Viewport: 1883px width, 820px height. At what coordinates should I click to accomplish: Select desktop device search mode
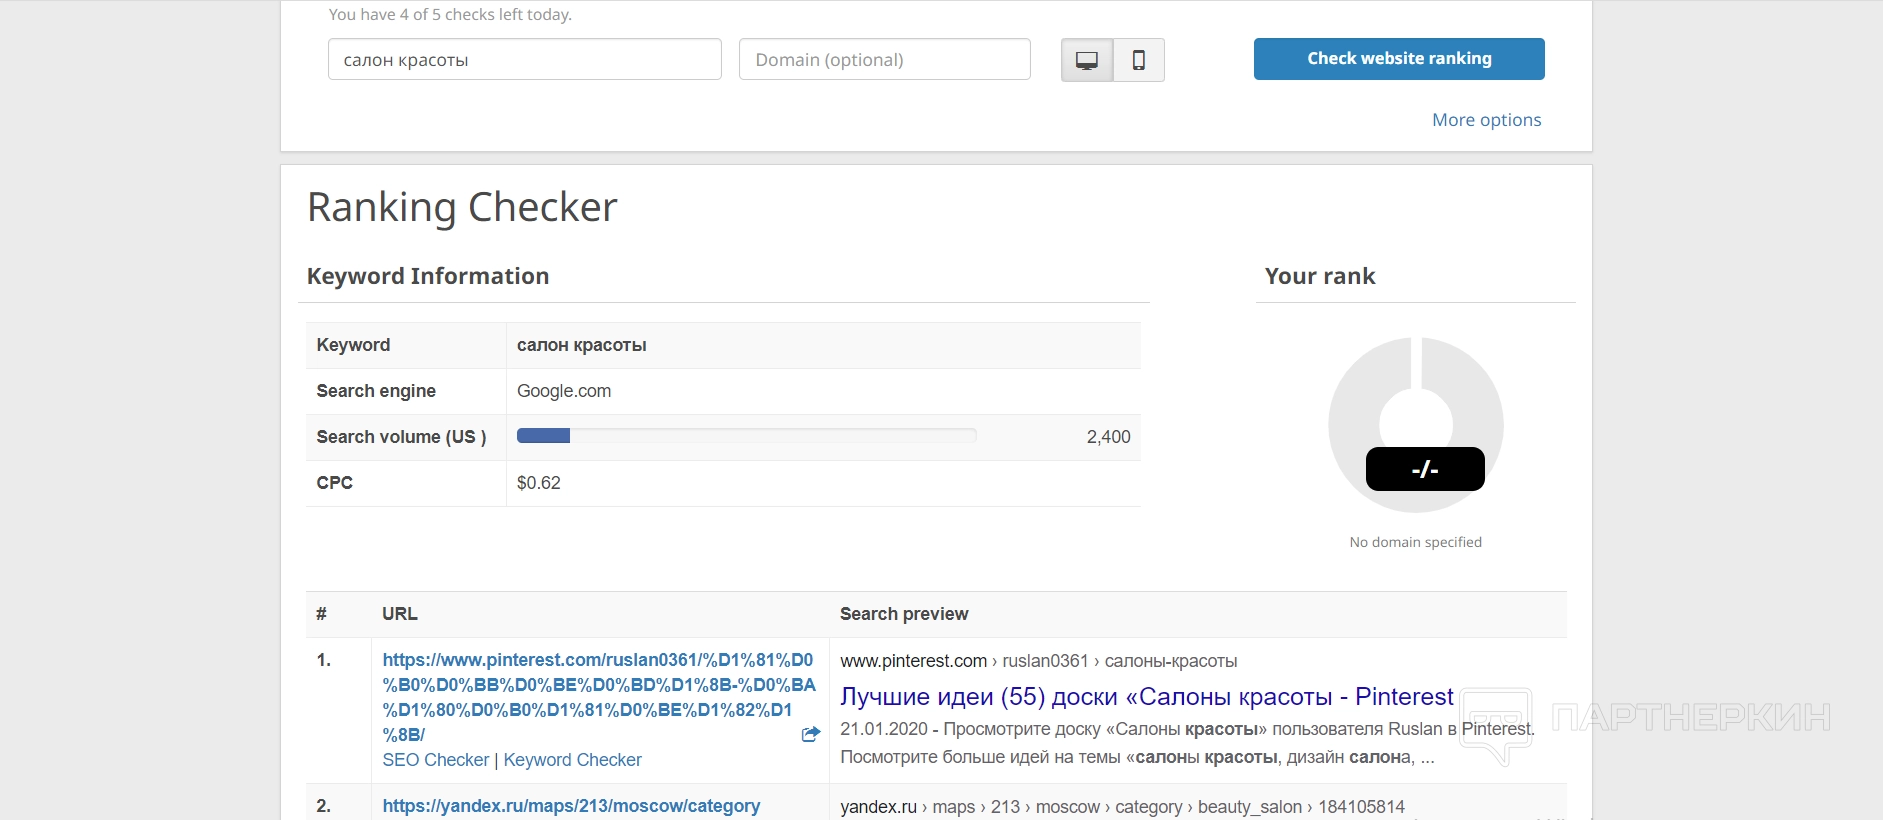pyautogui.click(x=1087, y=60)
